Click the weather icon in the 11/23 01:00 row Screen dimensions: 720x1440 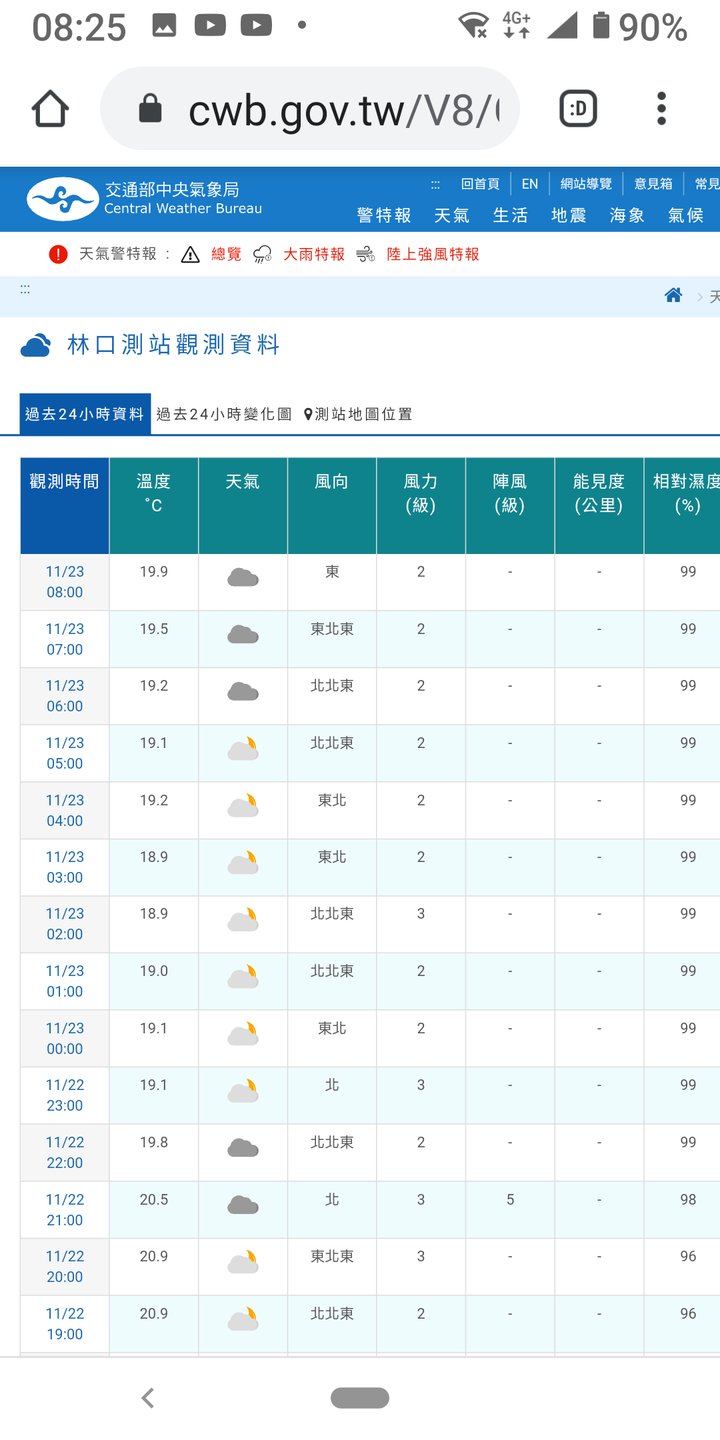(x=243, y=976)
